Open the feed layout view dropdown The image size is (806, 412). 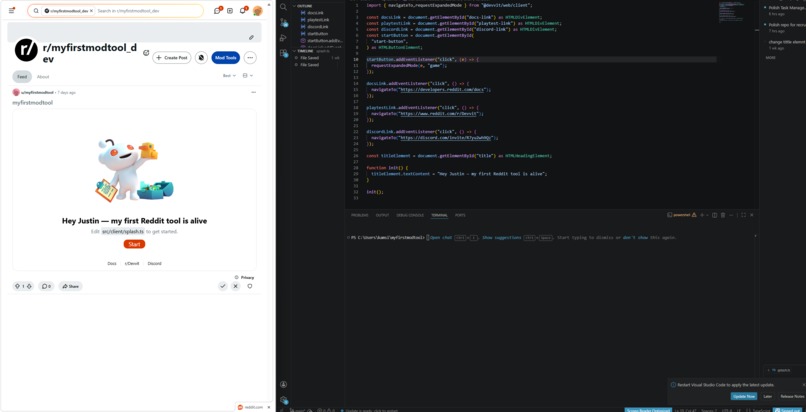pyautogui.click(x=248, y=76)
